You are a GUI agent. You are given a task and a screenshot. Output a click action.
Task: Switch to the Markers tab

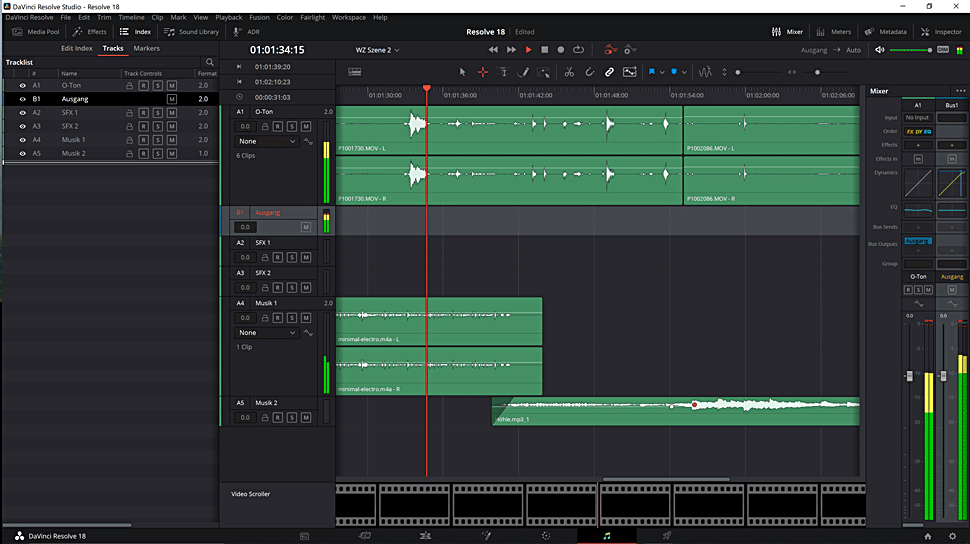(147, 48)
